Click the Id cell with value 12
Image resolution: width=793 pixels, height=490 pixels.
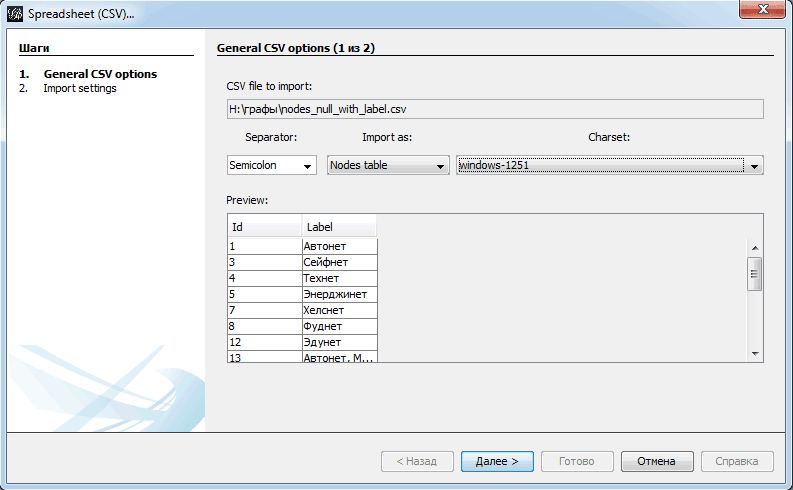coord(265,342)
